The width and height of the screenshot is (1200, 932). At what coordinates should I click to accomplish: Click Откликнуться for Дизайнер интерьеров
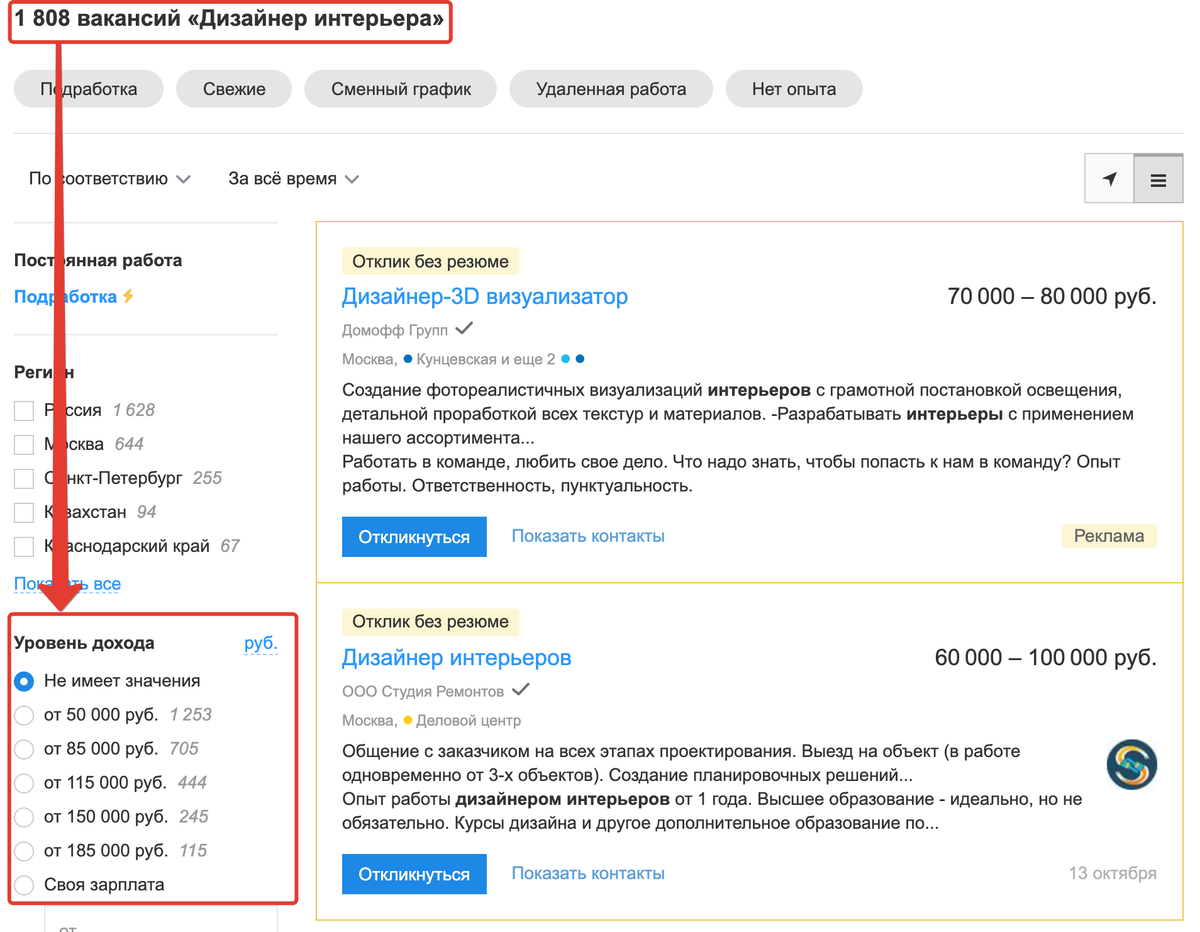pos(414,874)
